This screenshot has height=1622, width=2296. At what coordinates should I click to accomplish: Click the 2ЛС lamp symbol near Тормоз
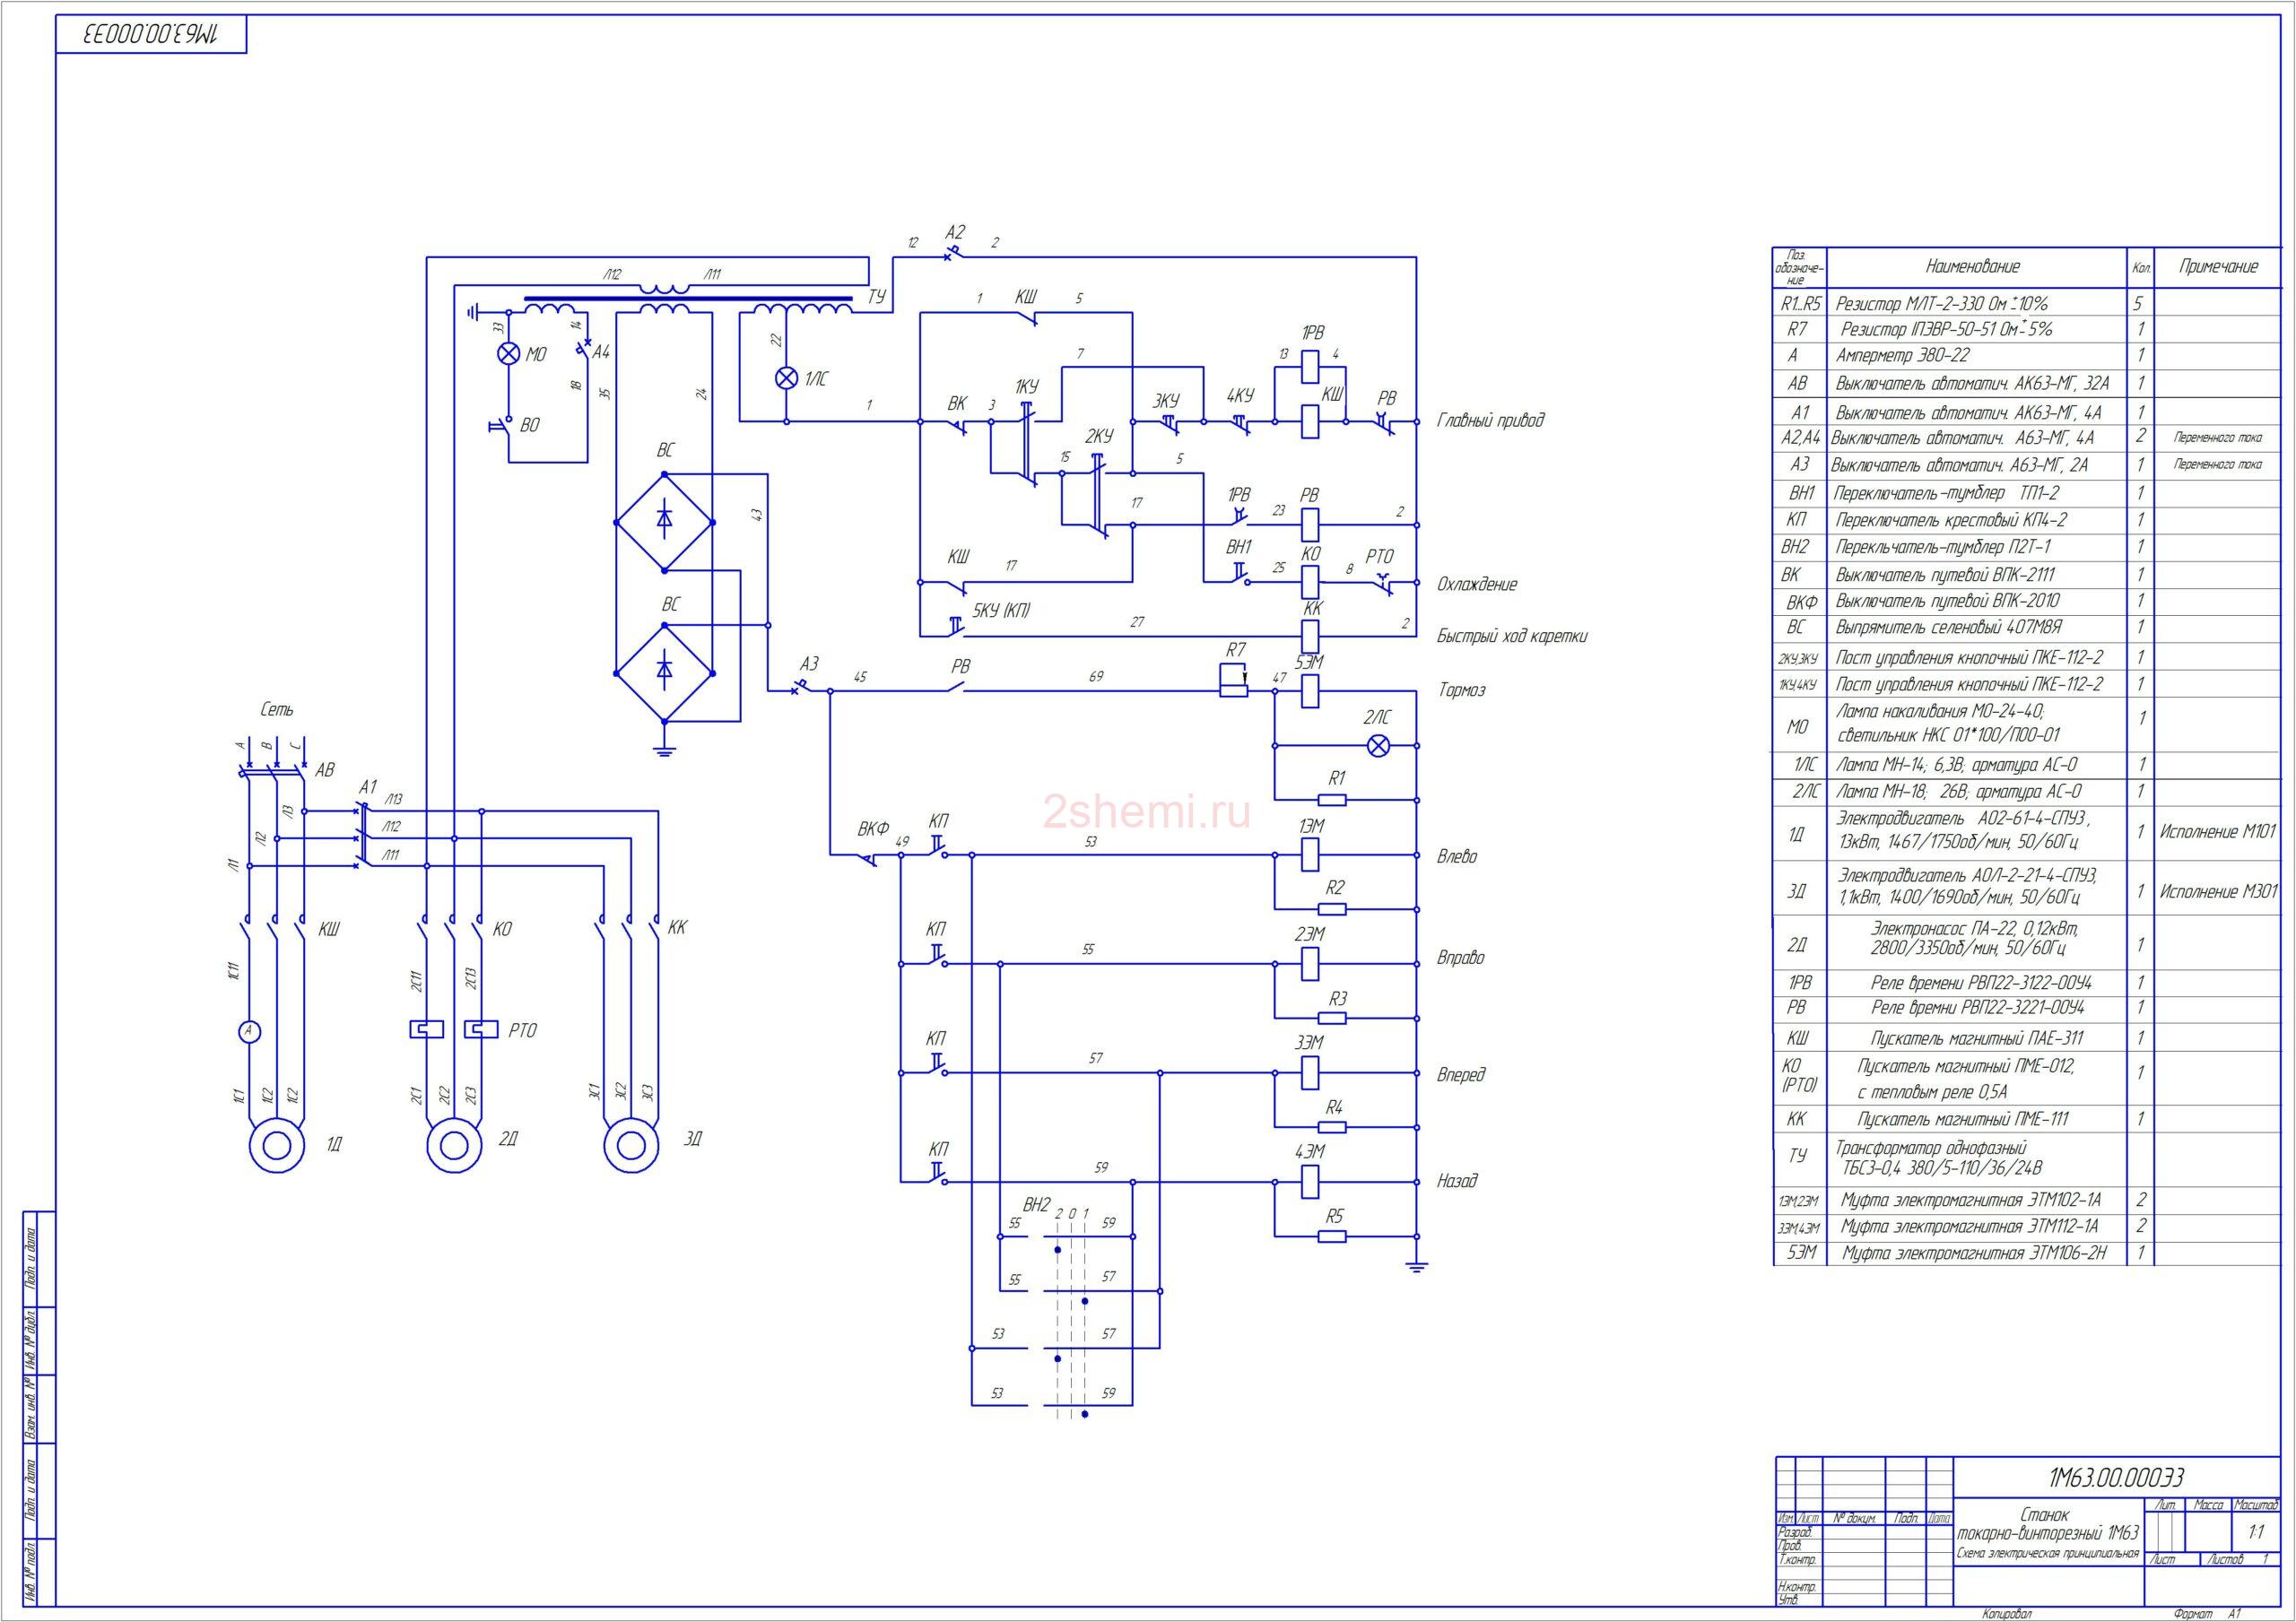coord(1378,745)
